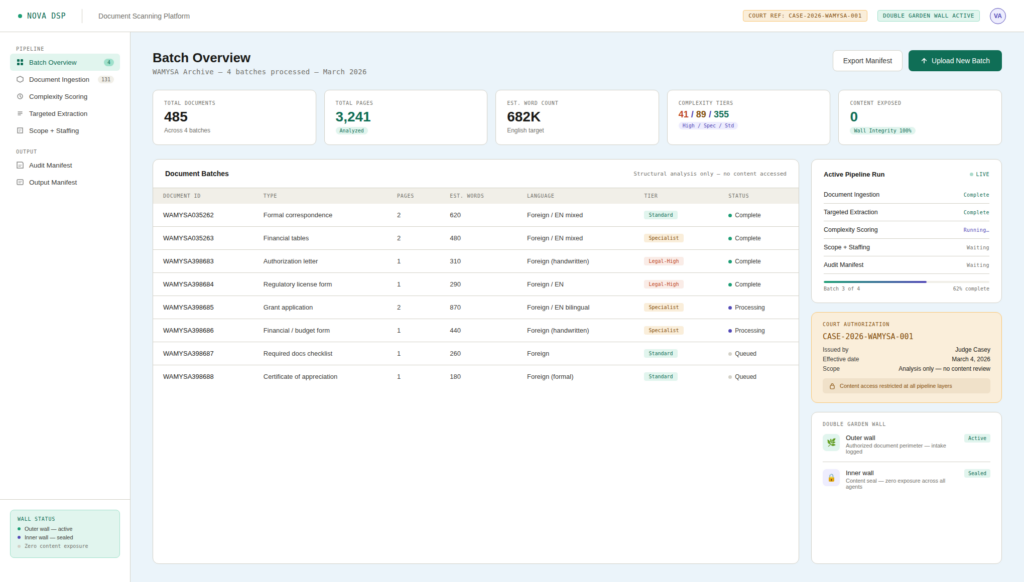The image size is (1024, 582).
Task: Click the Inner wall lock icon
Action: [x=831, y=478]
